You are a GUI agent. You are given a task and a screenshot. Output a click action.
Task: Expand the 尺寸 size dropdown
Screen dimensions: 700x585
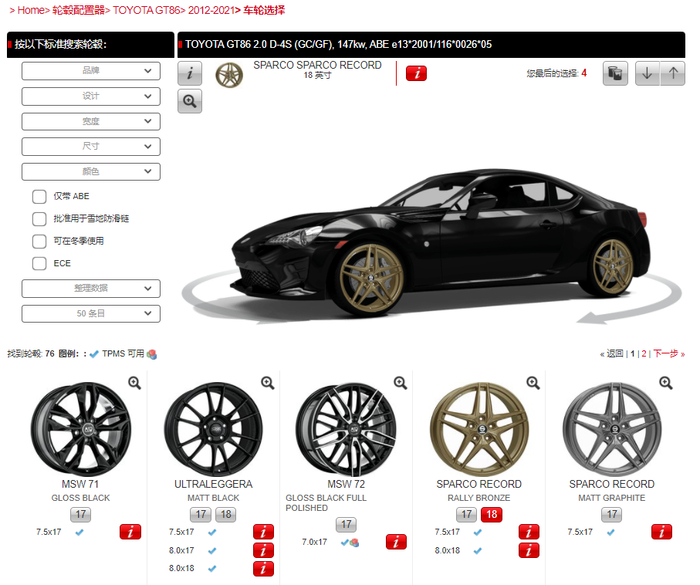click(91, 146)
